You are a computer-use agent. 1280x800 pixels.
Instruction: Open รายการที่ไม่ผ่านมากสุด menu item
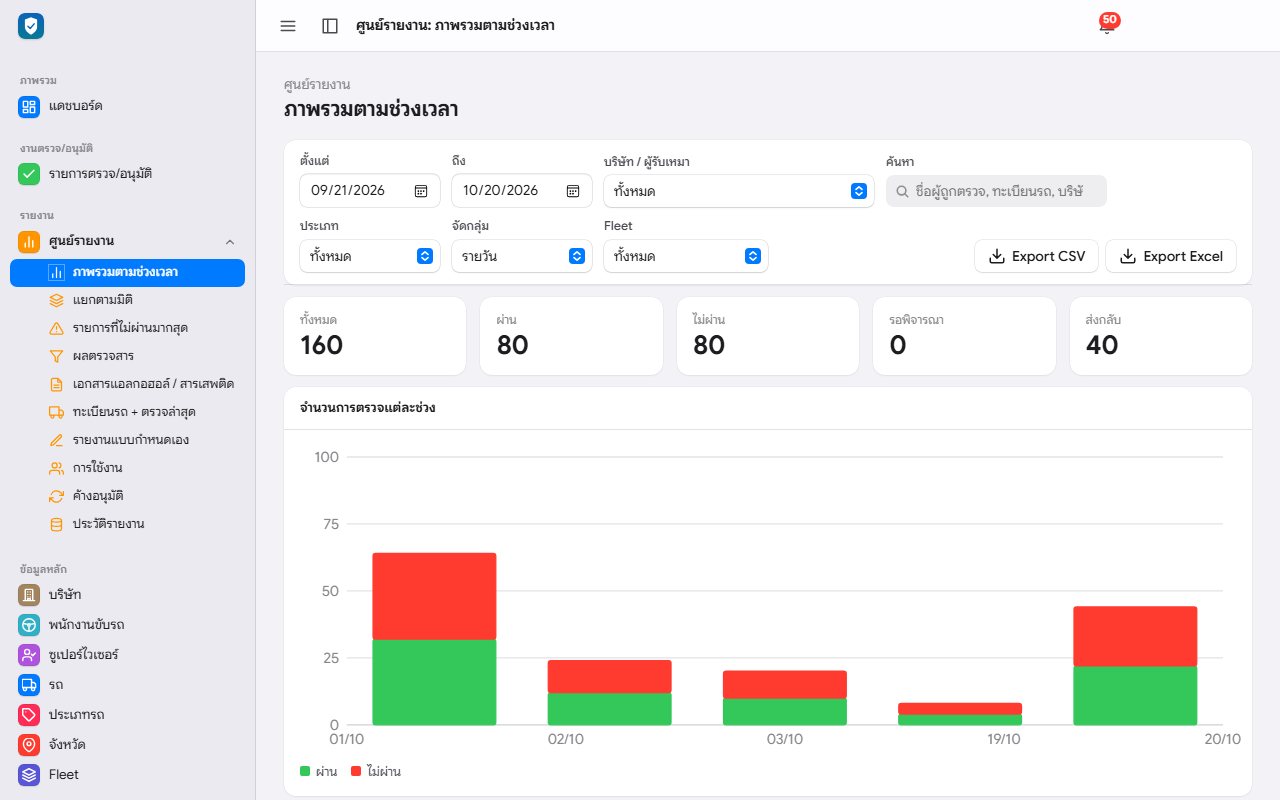127,328
